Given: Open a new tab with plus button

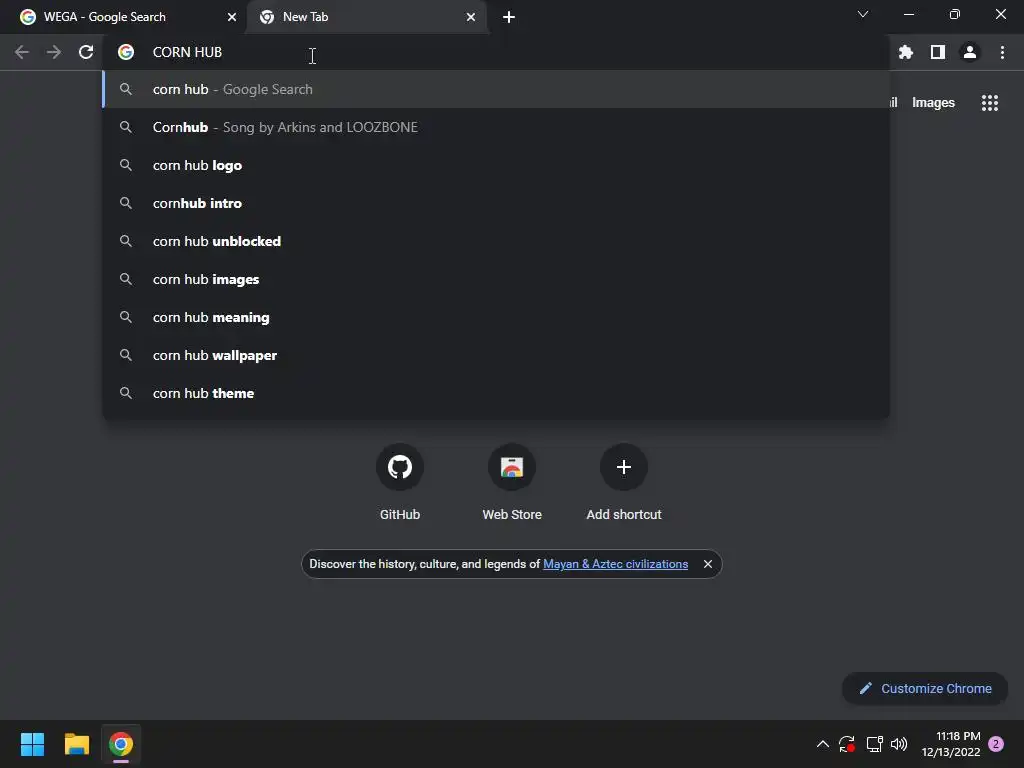Looking at the screenshot, I should (509, 17).
